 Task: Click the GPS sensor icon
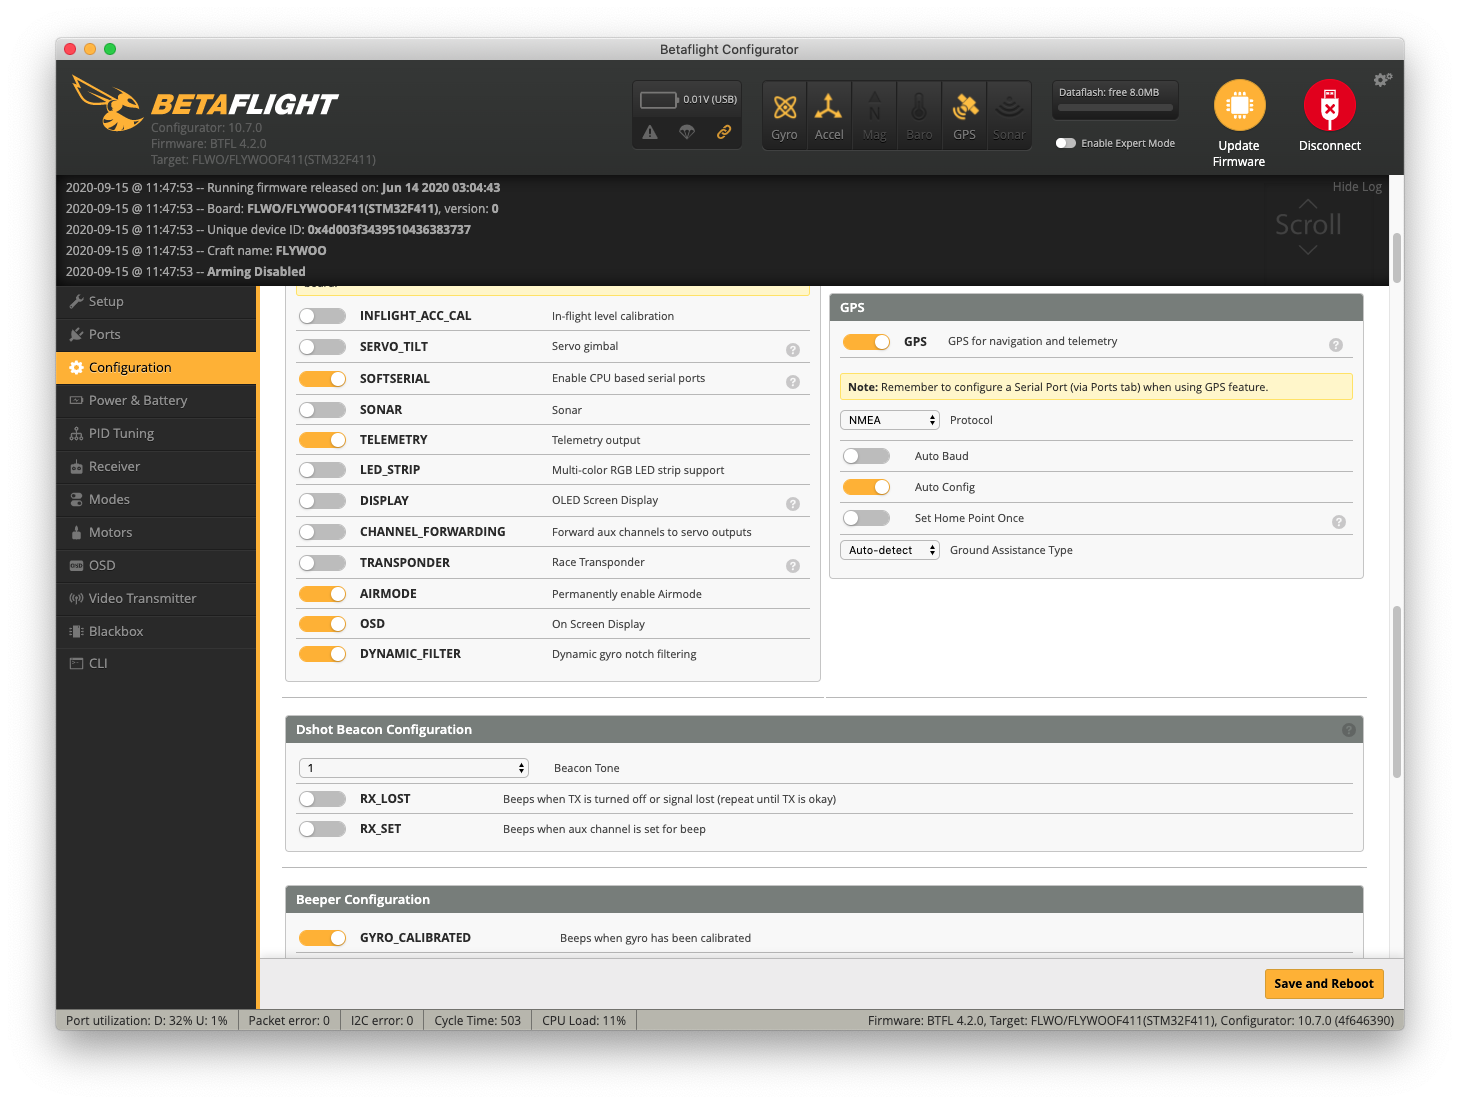click(964, 107)
